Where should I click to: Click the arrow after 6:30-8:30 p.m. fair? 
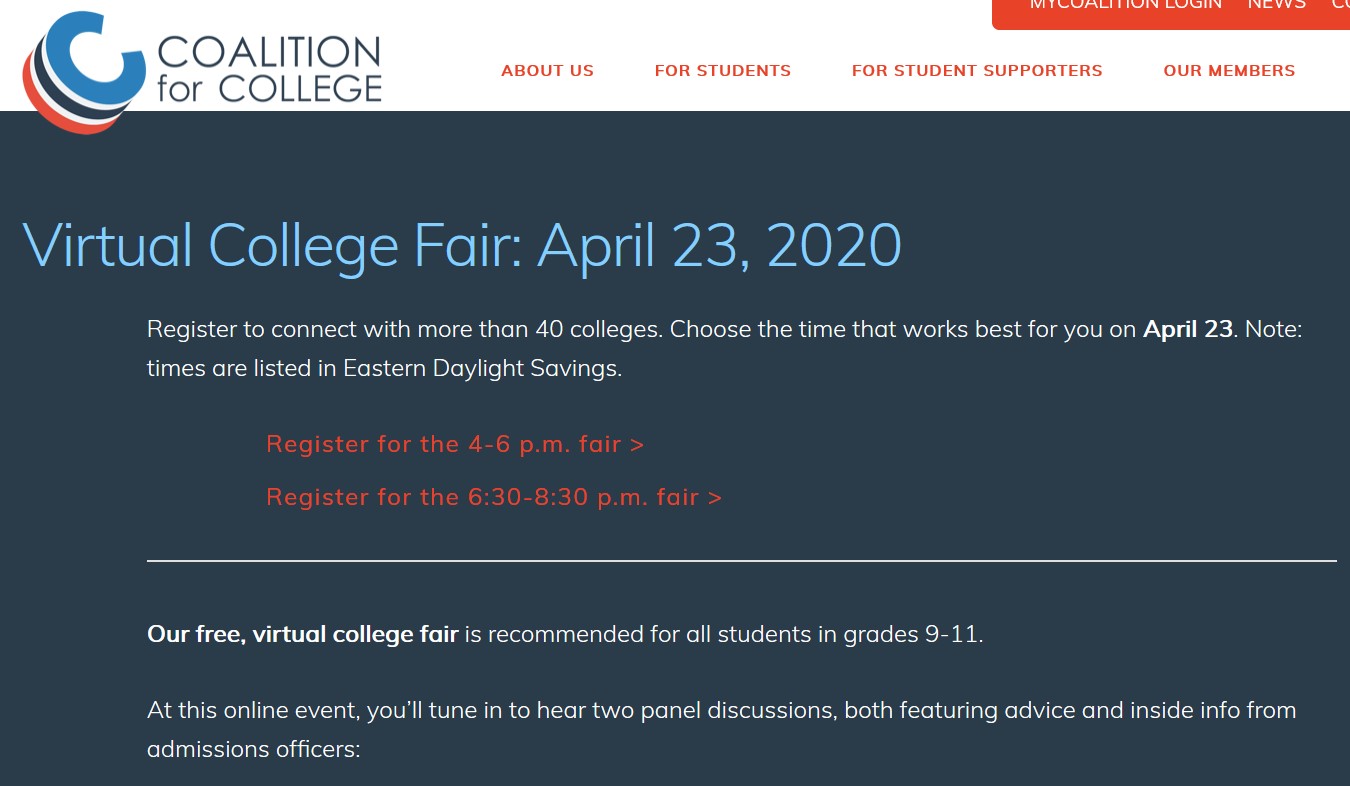(x=714, y=498)
